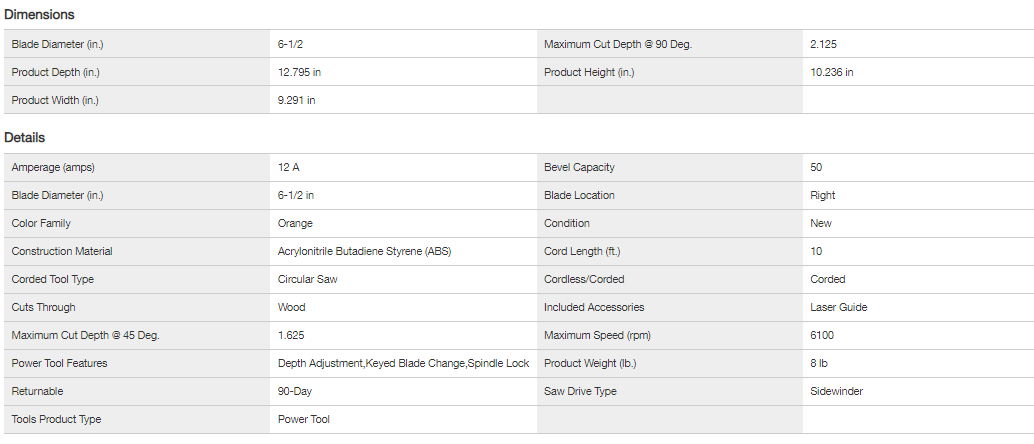Click the 12.795 in value
1034x444 pixels.
(x=299, y=72)
